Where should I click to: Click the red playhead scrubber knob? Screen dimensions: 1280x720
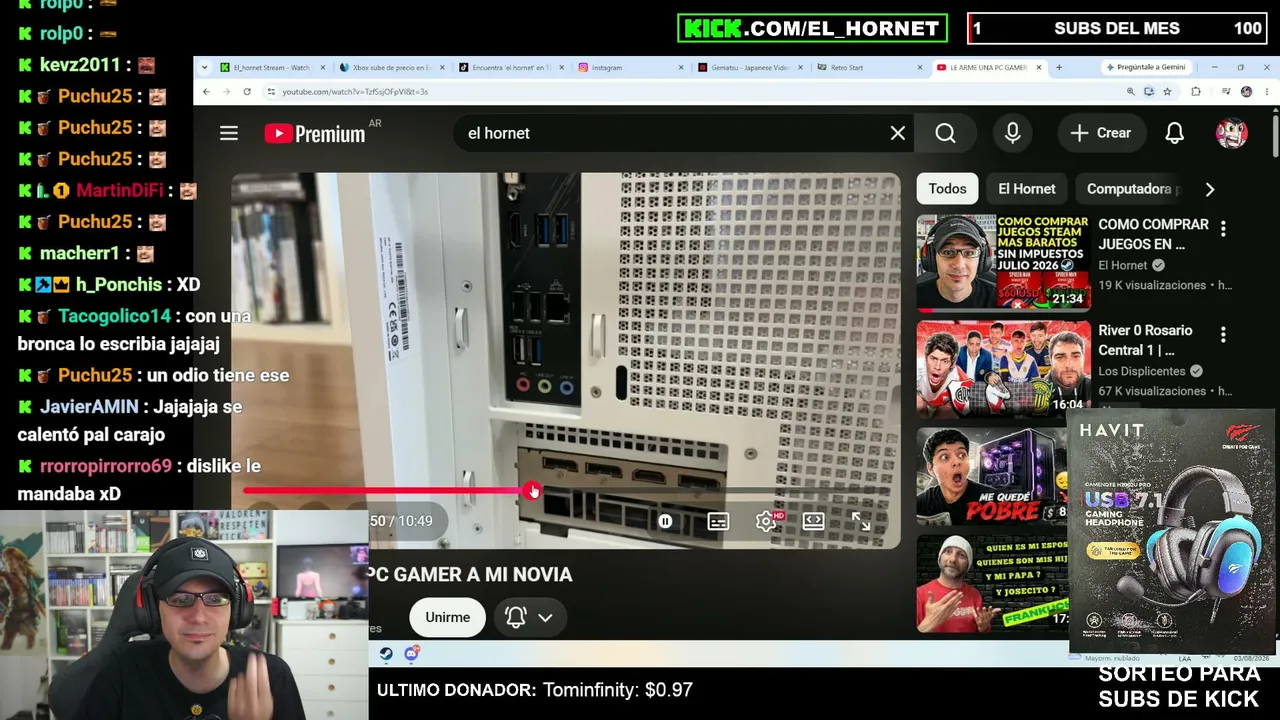(x=533, y=491)
